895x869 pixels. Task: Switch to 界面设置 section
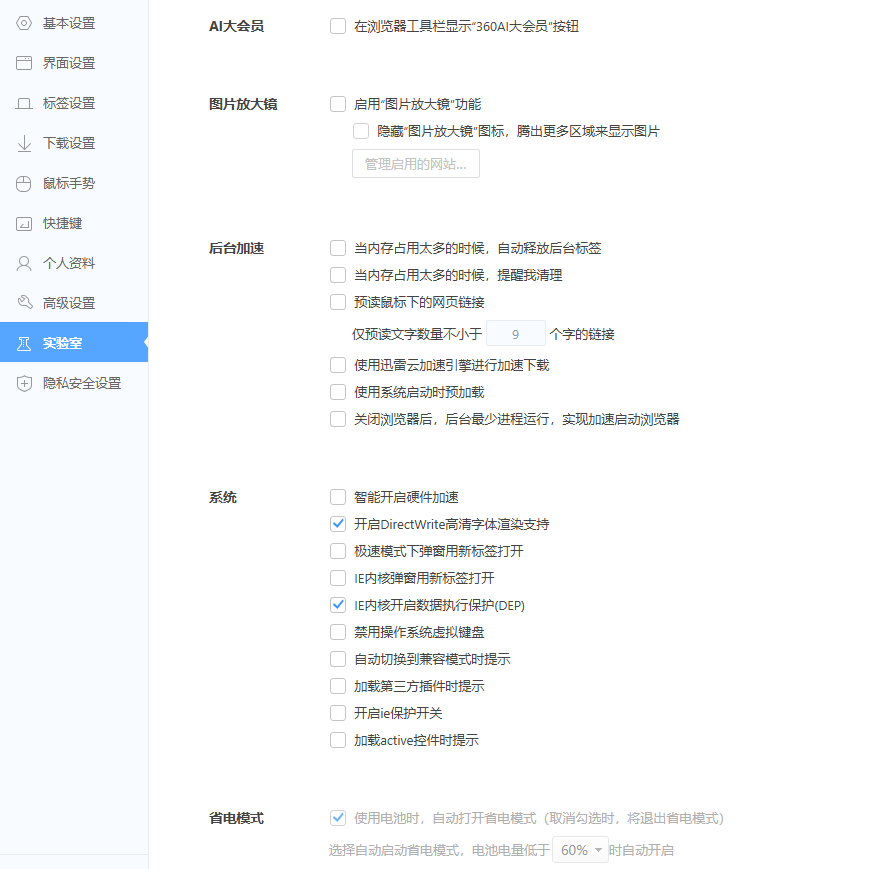(x=74, y=63)
